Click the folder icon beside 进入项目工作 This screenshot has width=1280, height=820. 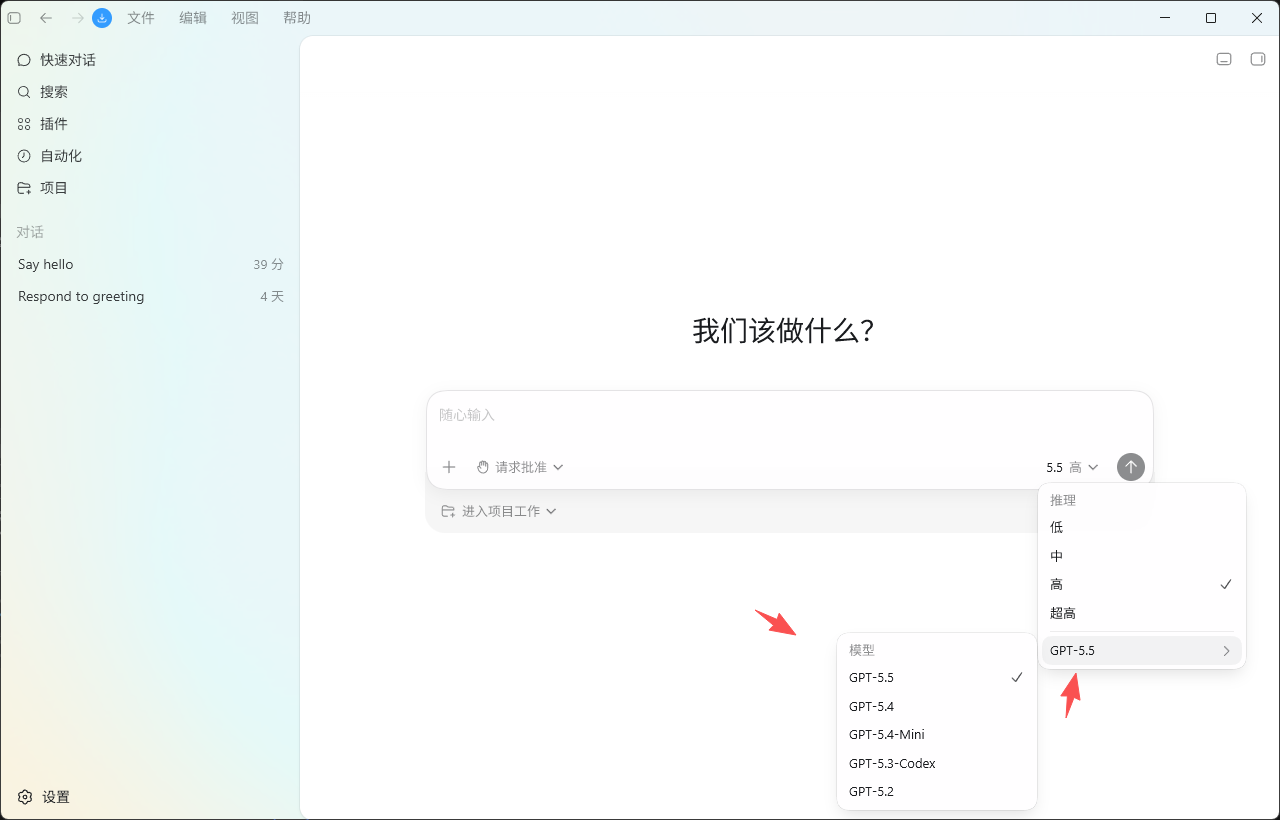[448, 511]
